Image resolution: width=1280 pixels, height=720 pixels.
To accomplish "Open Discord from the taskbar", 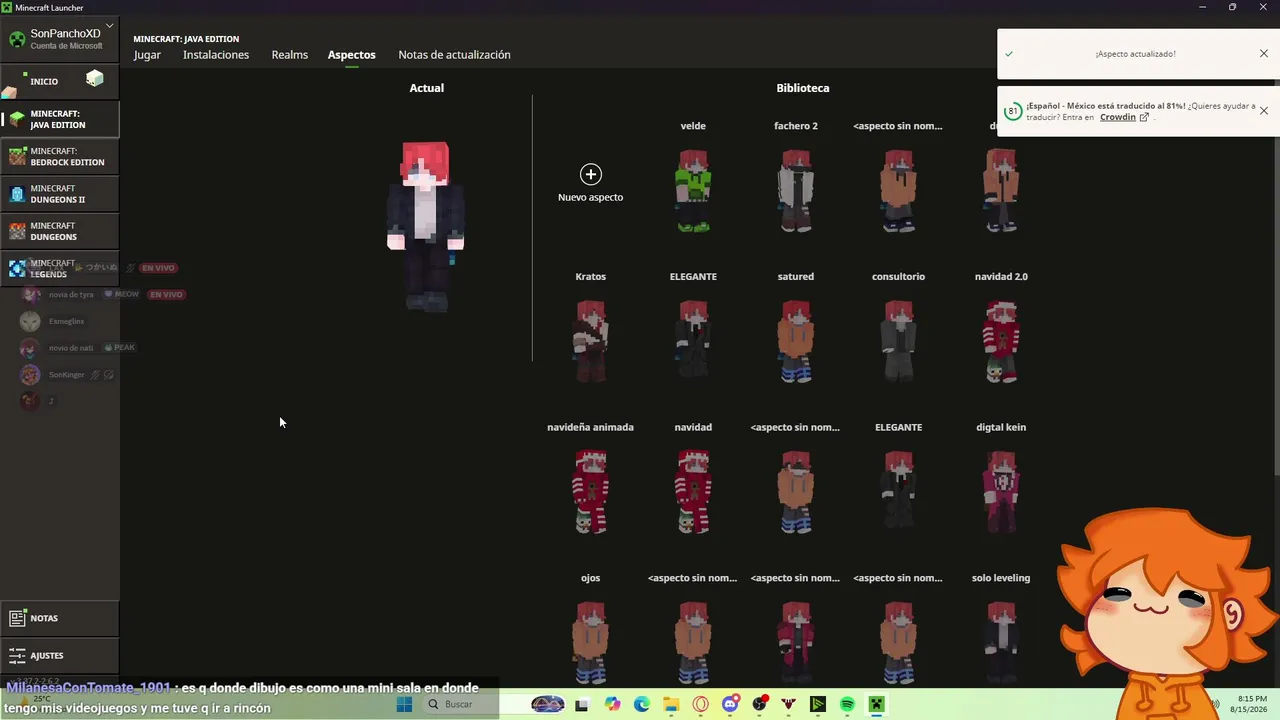I will pyautogui.click(x=730, y=704).
